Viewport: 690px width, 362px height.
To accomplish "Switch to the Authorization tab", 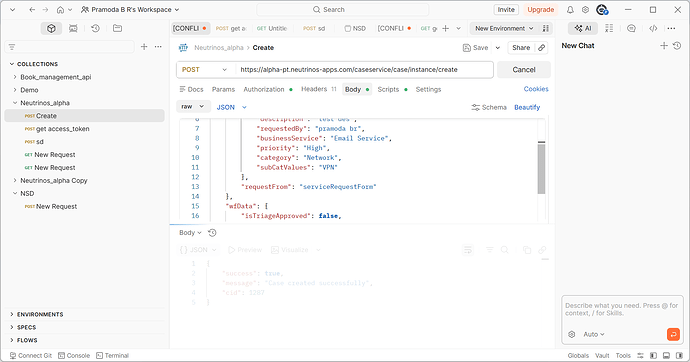I will (268, 89).
